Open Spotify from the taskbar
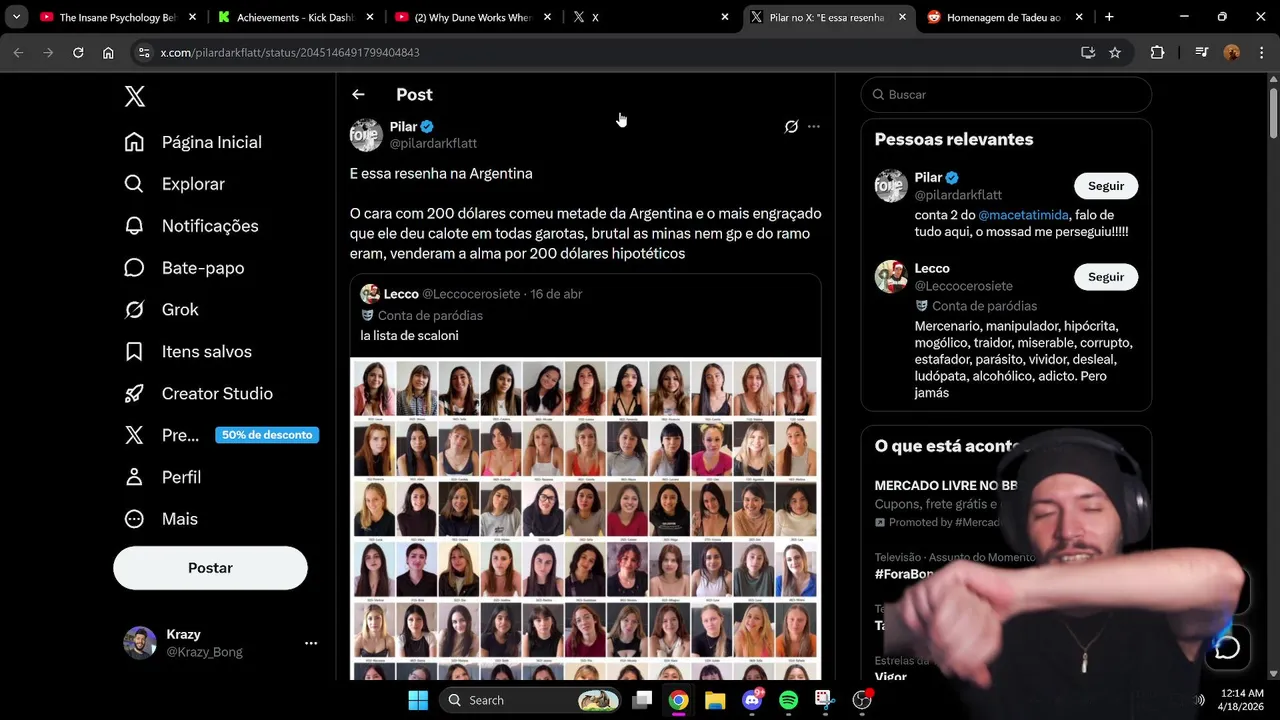 788,700
